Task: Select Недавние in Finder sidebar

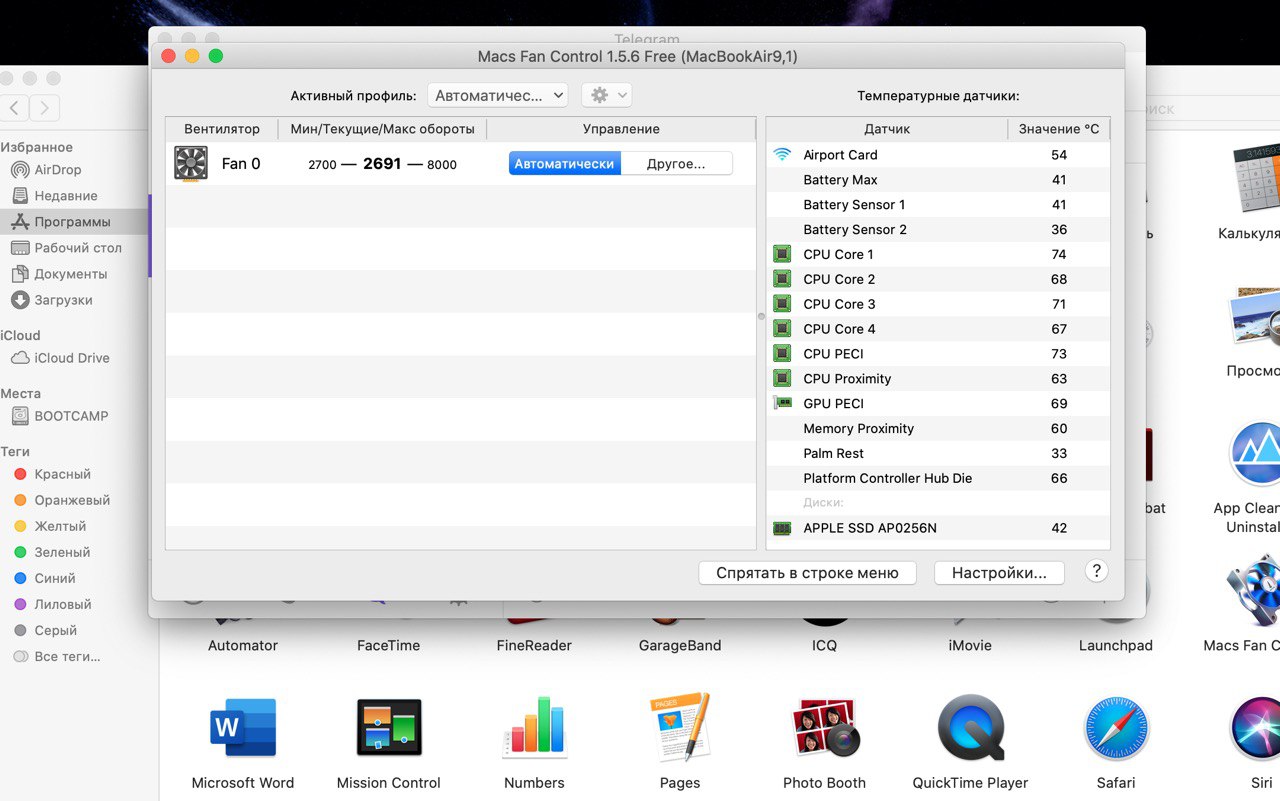Action: pyautogui.click(x=66, y=196)
